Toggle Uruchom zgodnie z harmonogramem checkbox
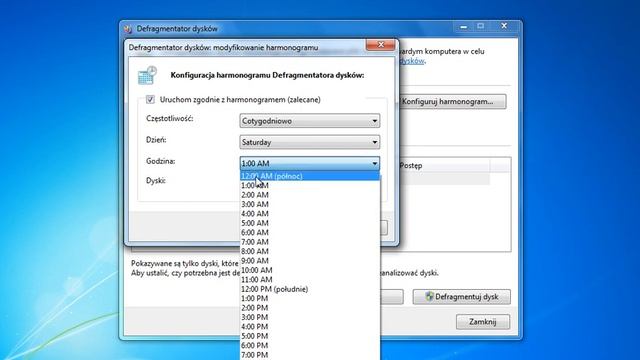640x360 pixels. tap(150, 100)
